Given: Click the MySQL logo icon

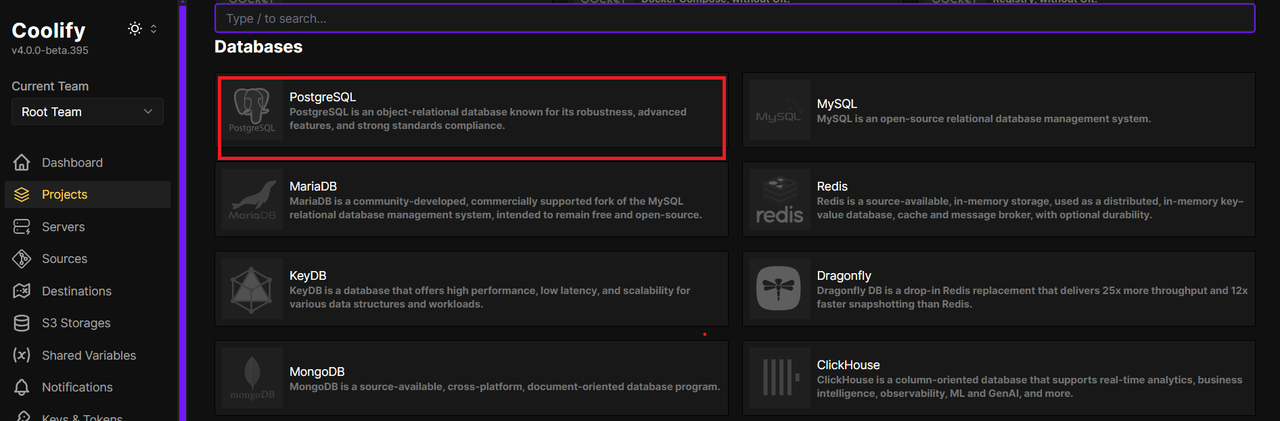Looking at the screenshot, I should (x=780, y=110).
